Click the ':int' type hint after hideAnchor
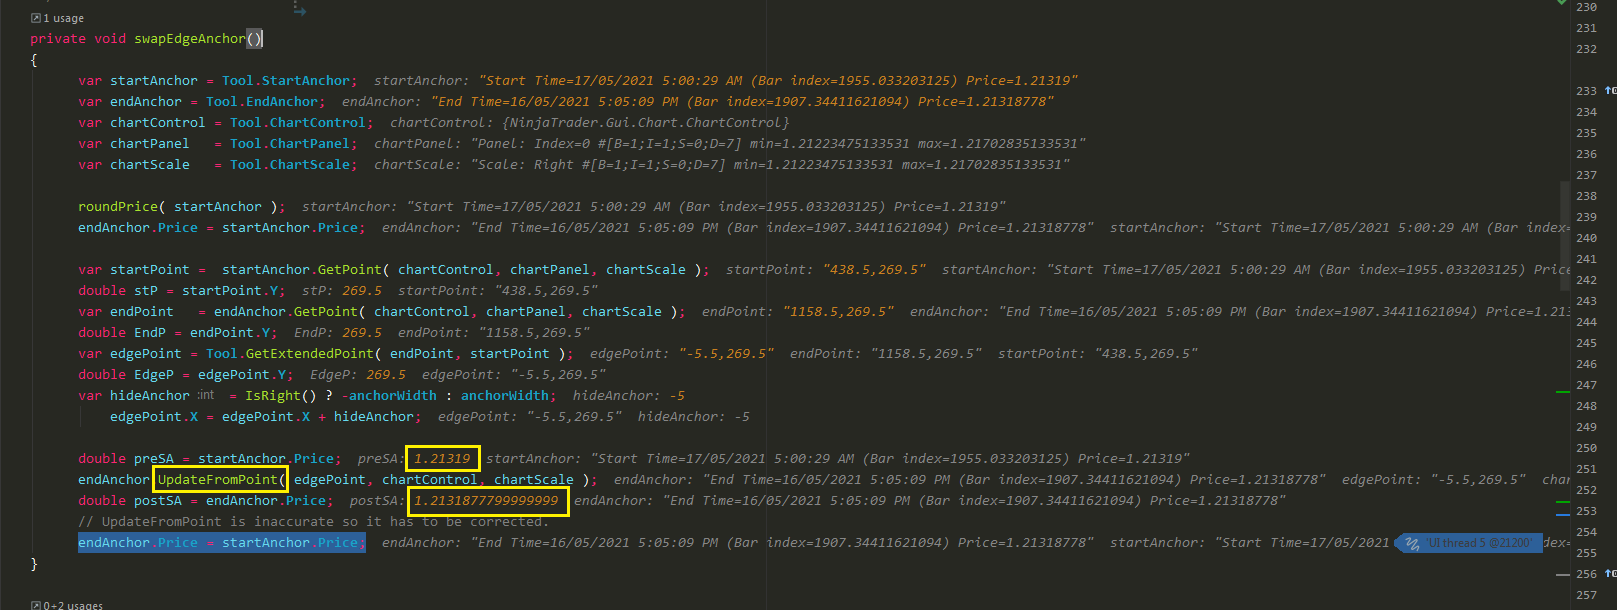Image resolution: width=1617 pixels, height=610 pixels. click(205, 396)
